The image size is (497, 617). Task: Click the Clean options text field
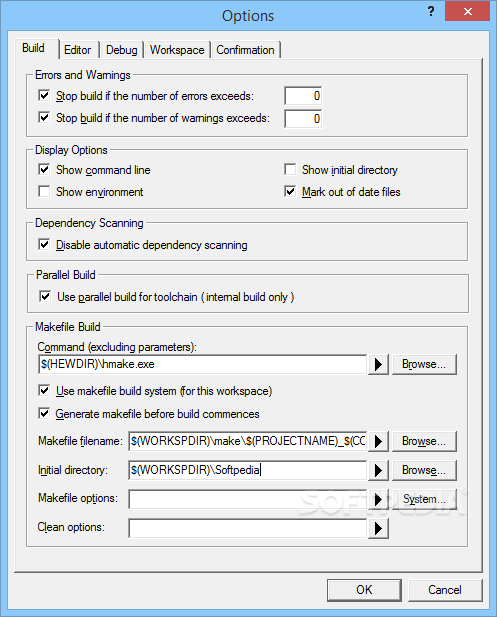pyautogui.click(x=248, y=528)
